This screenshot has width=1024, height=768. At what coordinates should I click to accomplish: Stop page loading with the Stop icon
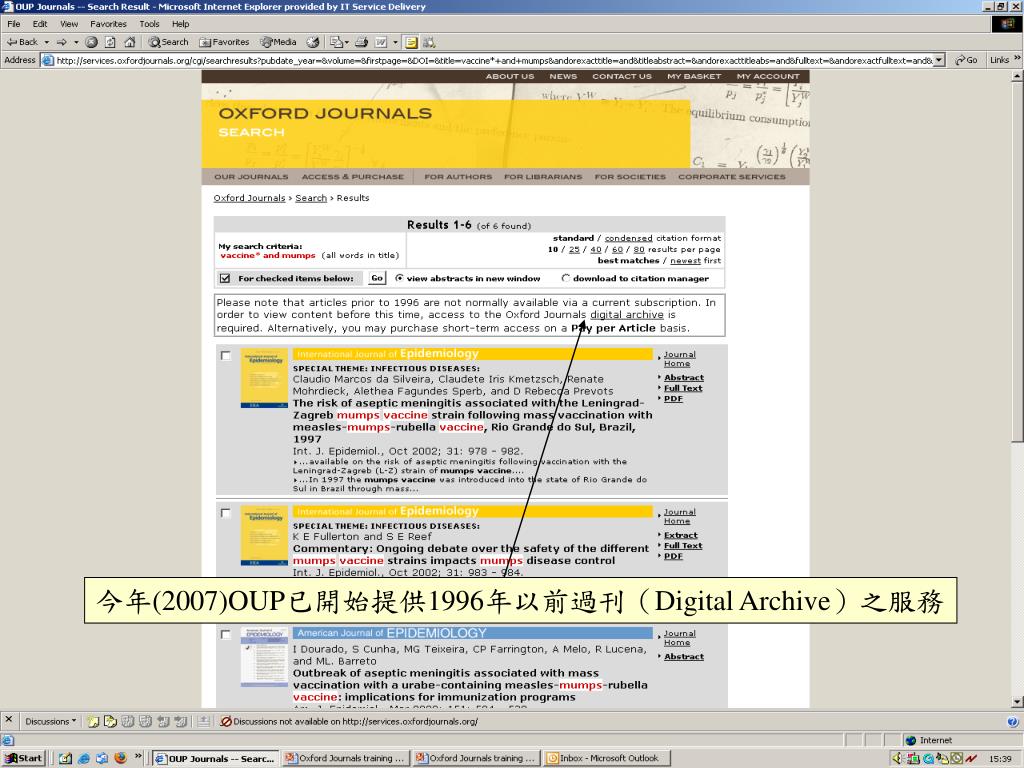[91, 42]
